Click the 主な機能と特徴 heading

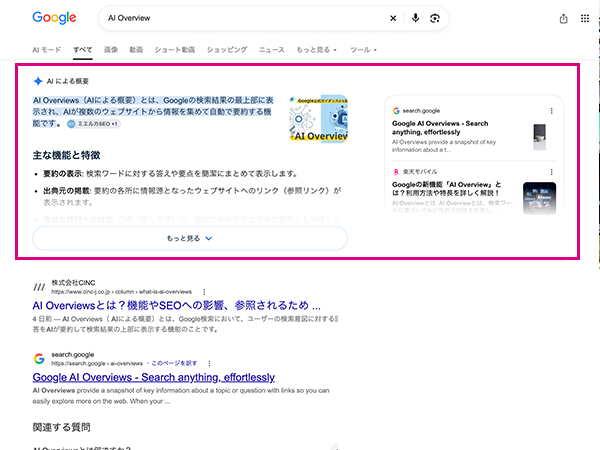67,155
